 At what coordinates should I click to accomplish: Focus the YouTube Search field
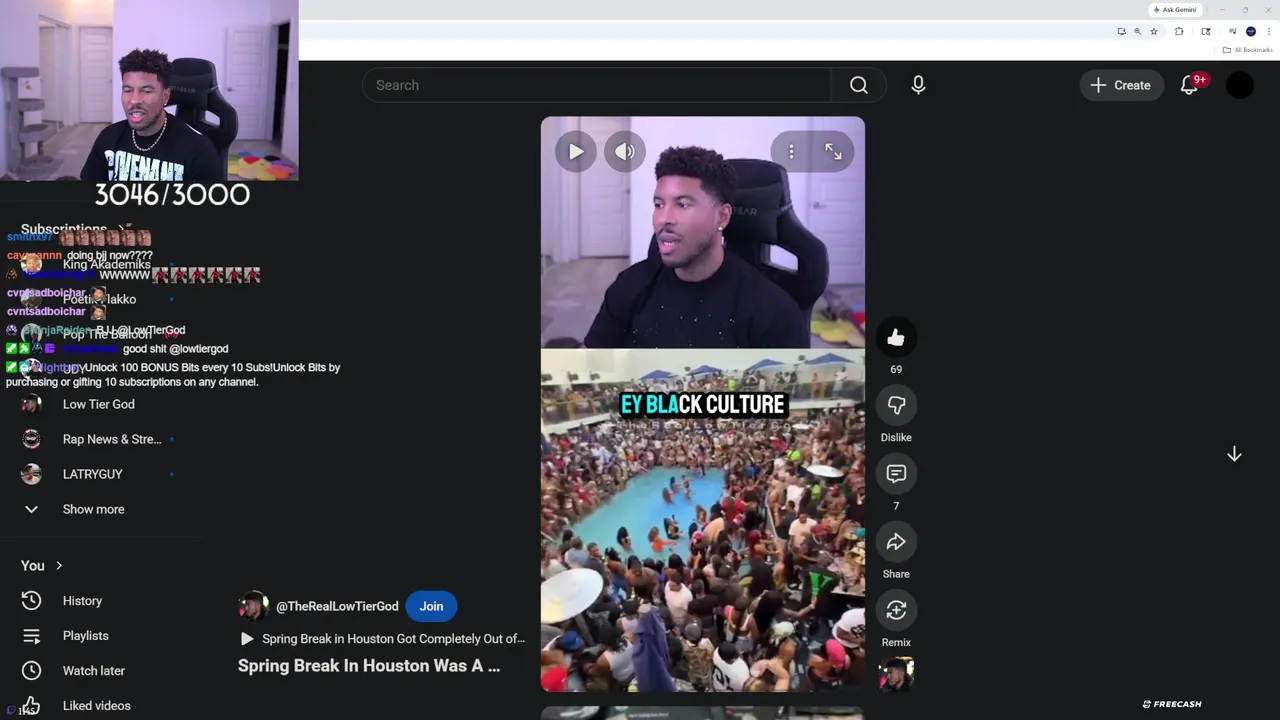[x=597, y=85]
